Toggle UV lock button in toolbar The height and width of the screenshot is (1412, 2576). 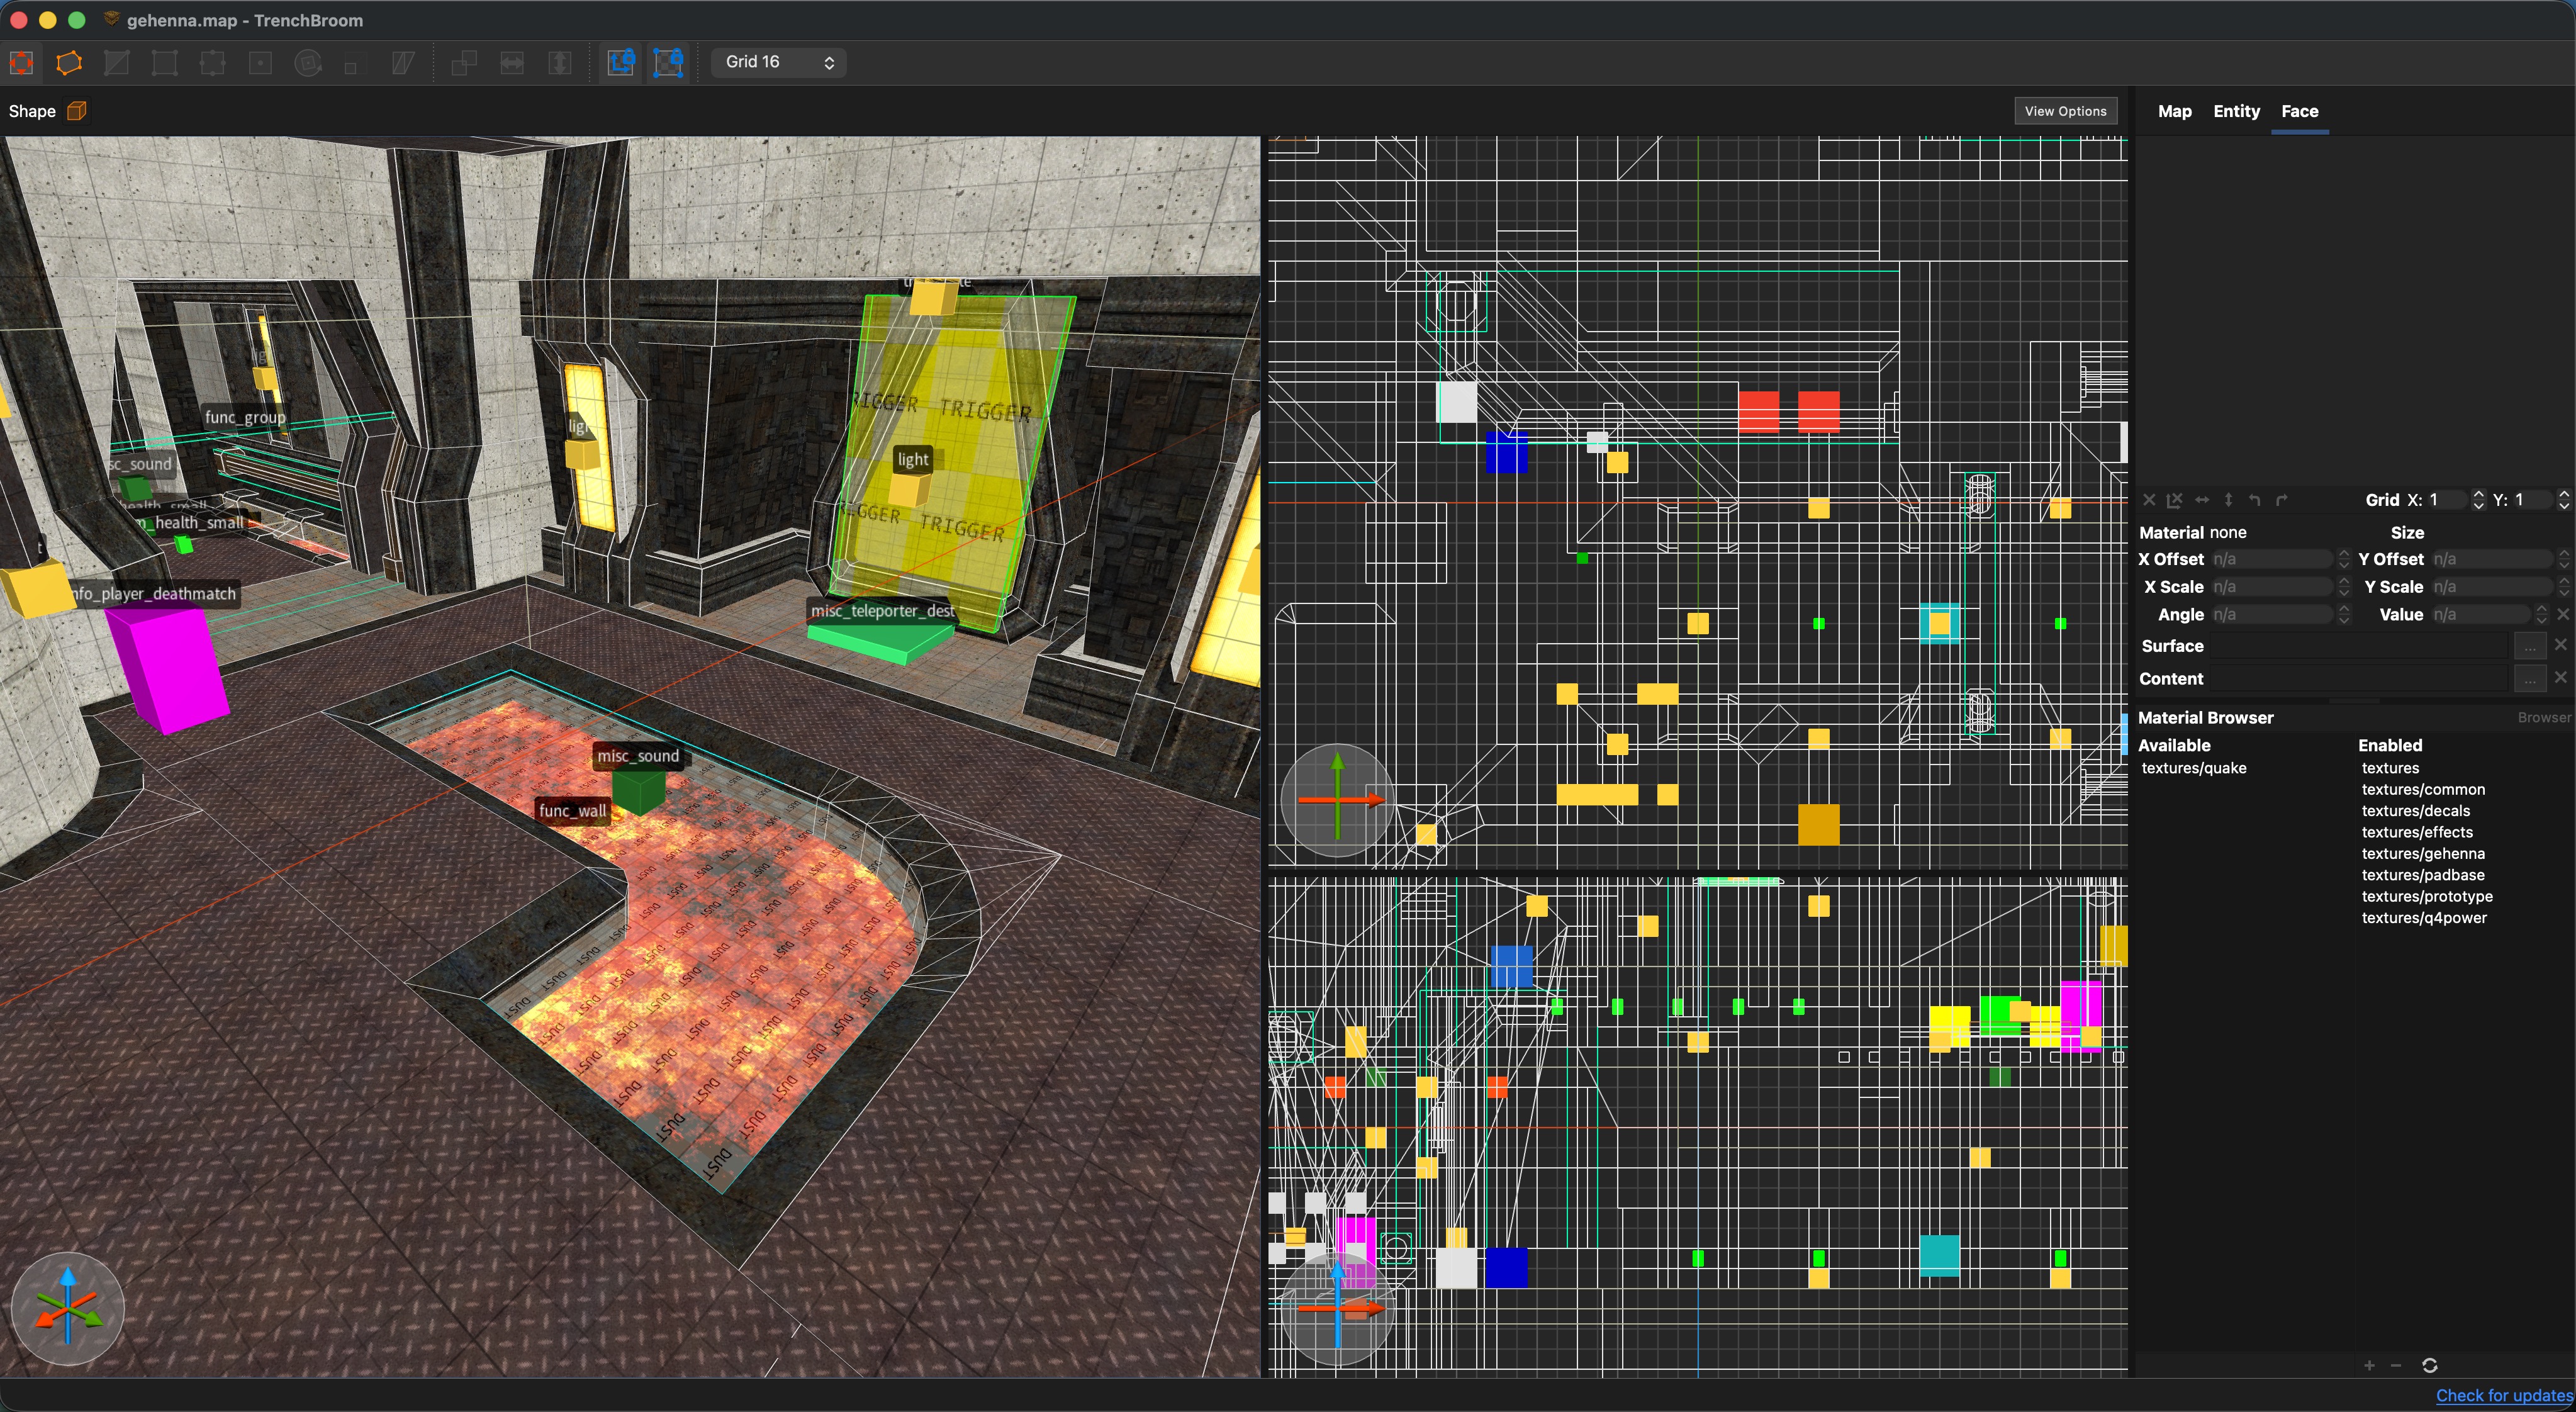pyautogui.click(x=668, y=63)
